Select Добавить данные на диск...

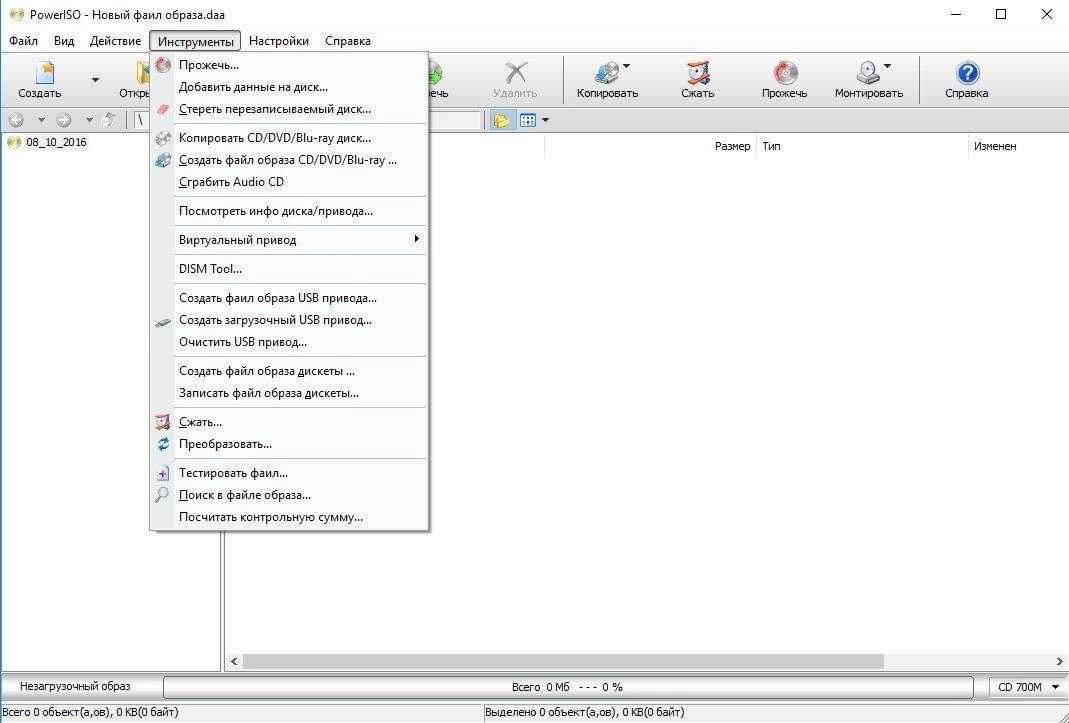click(x=290, y=87)
